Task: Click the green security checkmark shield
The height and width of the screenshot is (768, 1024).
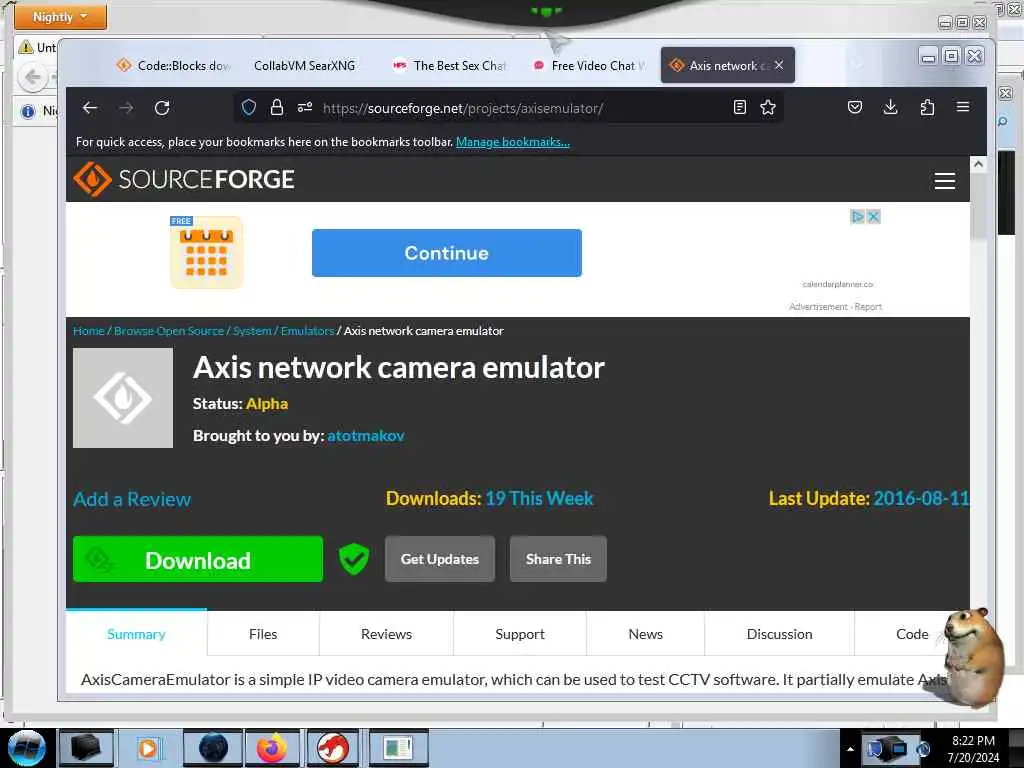Action: pos(354,559)
